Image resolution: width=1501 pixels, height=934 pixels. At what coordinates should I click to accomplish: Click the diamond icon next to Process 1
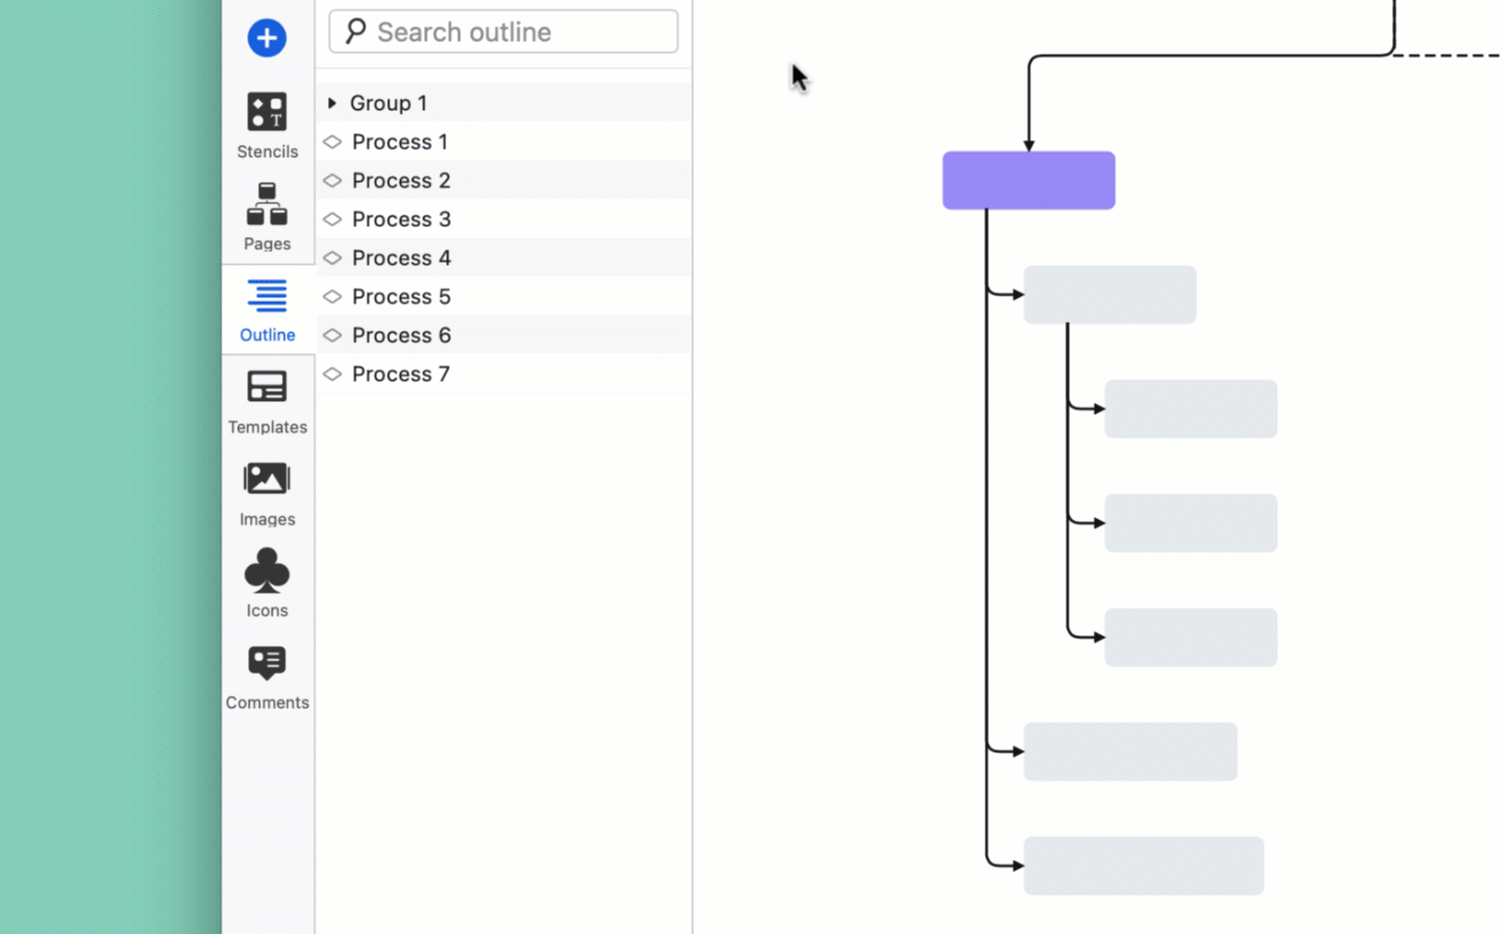point(332,141)
